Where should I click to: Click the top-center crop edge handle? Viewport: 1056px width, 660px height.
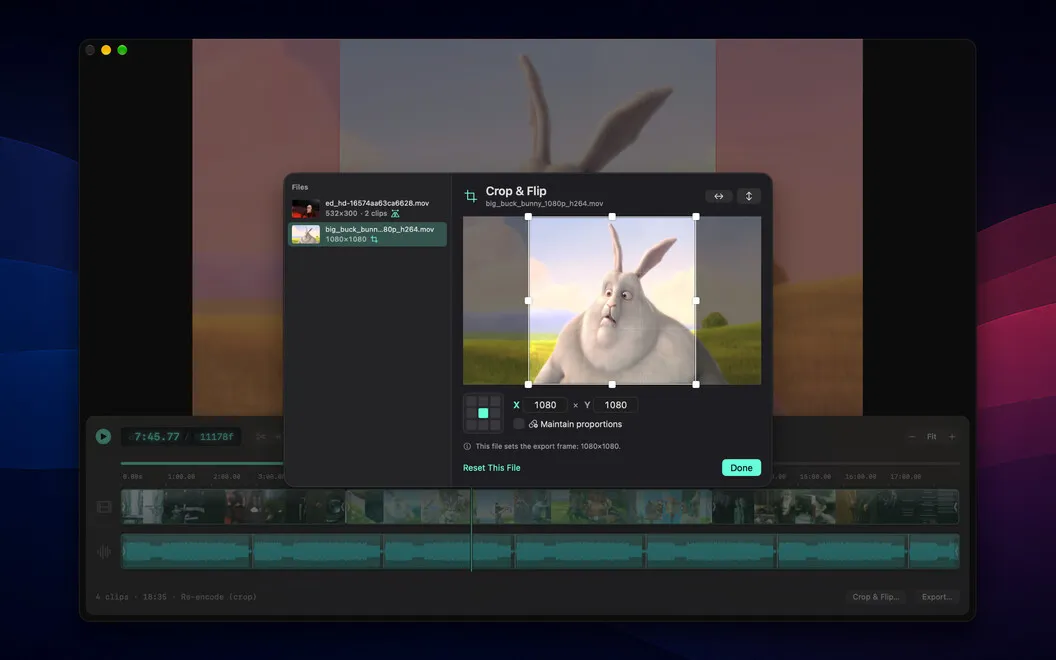click(x=612, y=217)
